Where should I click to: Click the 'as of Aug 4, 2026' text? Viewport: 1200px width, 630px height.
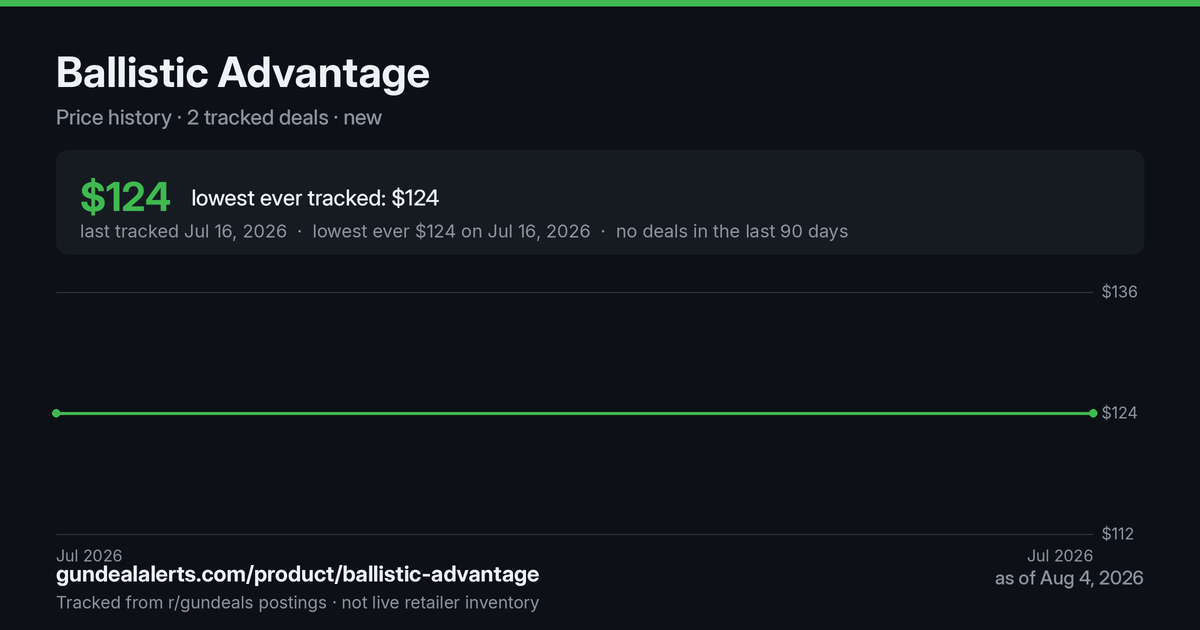1069,578
